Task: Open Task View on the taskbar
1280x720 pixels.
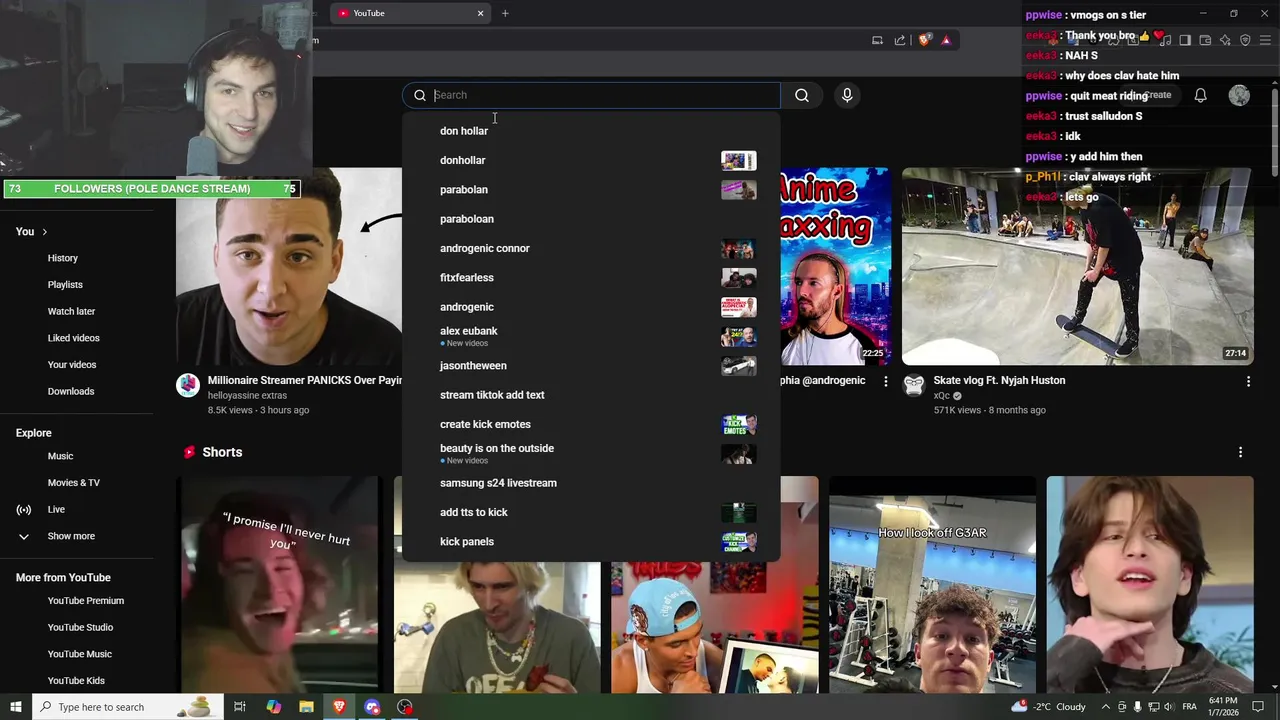Action: [240, 707]
